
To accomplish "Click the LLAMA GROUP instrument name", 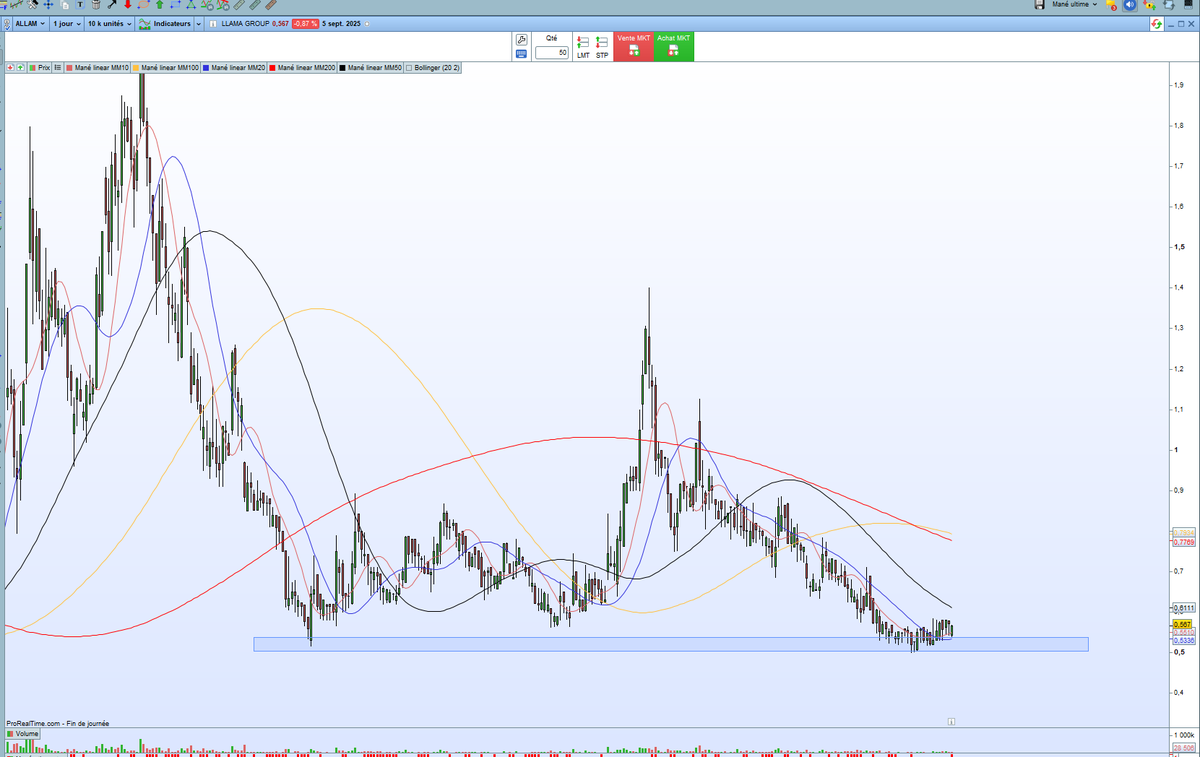I will coord(246,23).
